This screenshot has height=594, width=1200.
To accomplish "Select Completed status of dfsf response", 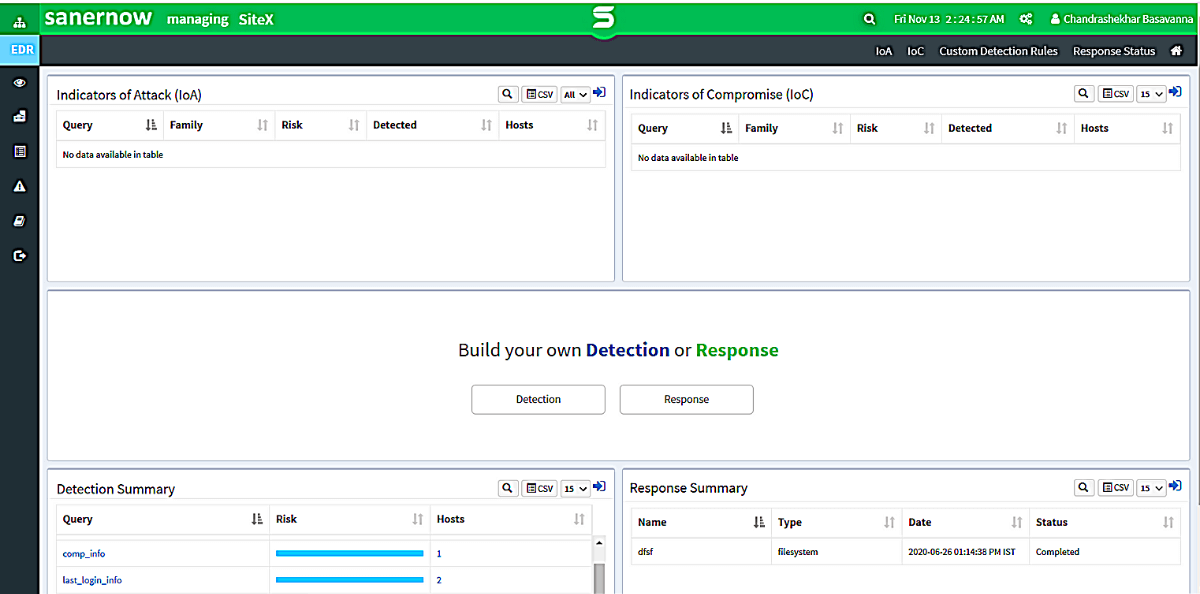I will pyautogui.click(x=1058, y=552).
